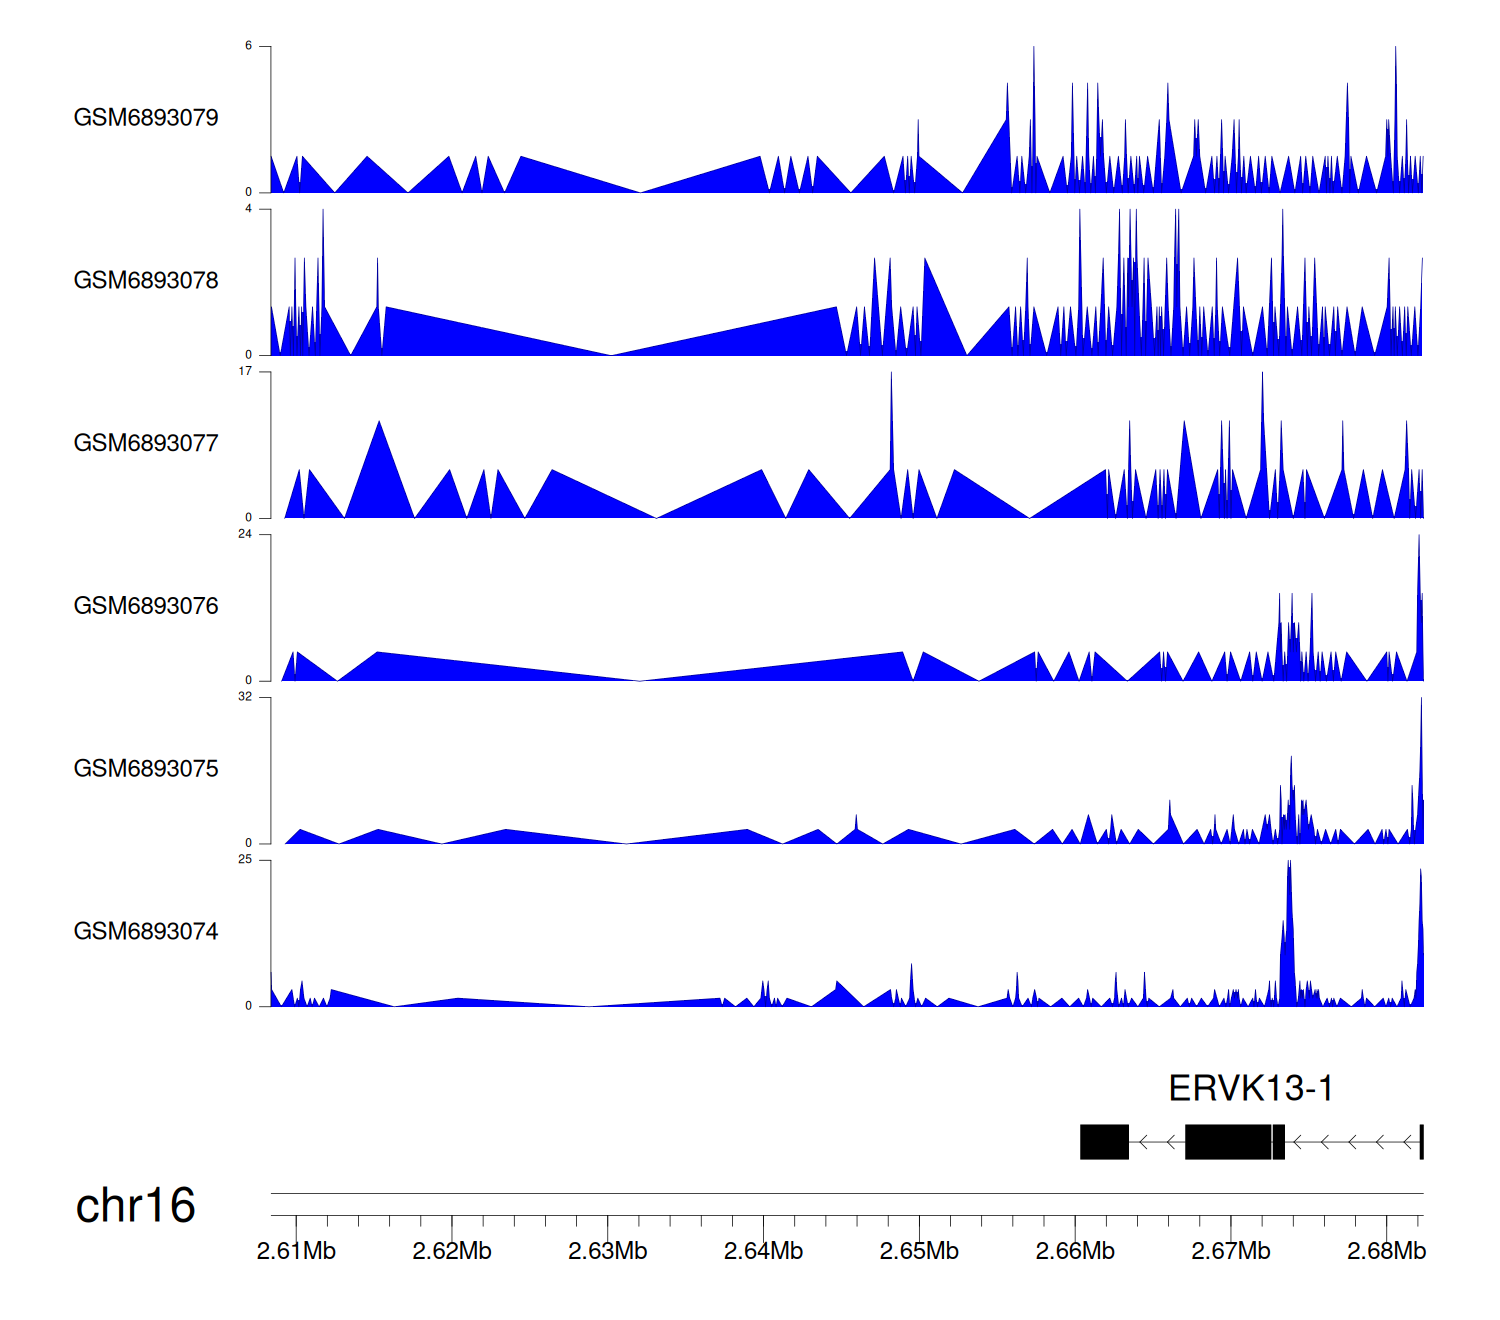1500x1320 pixels.
Task: Select the leftmost ERVK13-1 exon block
Action: tap(1104, 1142)
